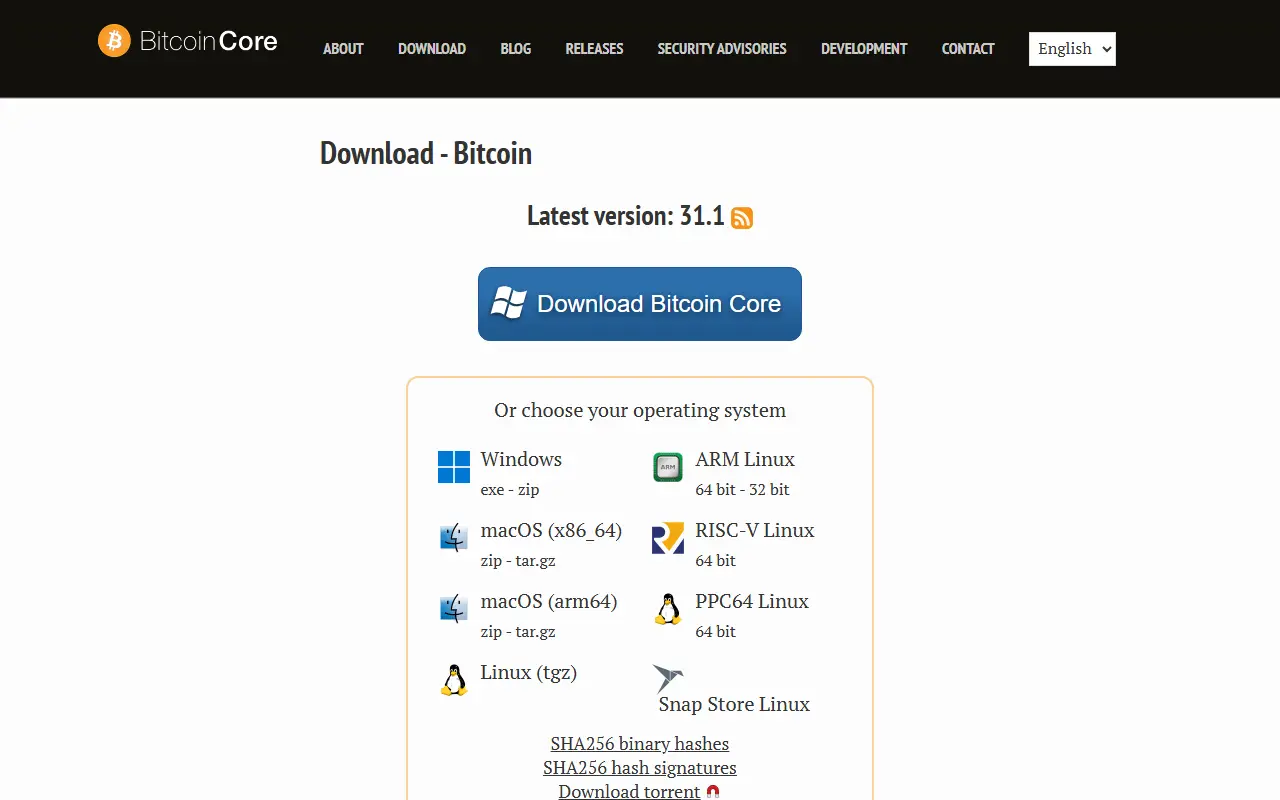The image size is (1280, 800).
Task: Open the Blog menu item
Action: [x=516, y=49]
